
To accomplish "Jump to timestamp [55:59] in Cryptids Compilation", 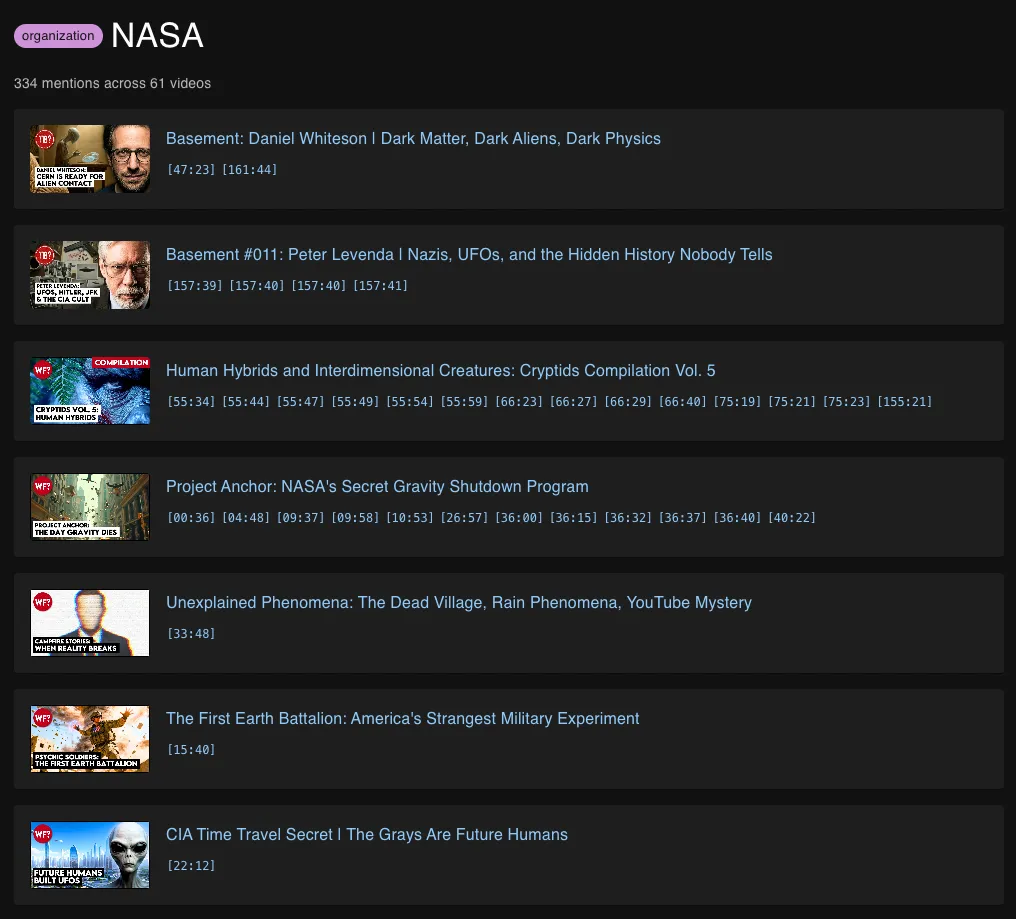I will 464,402.
